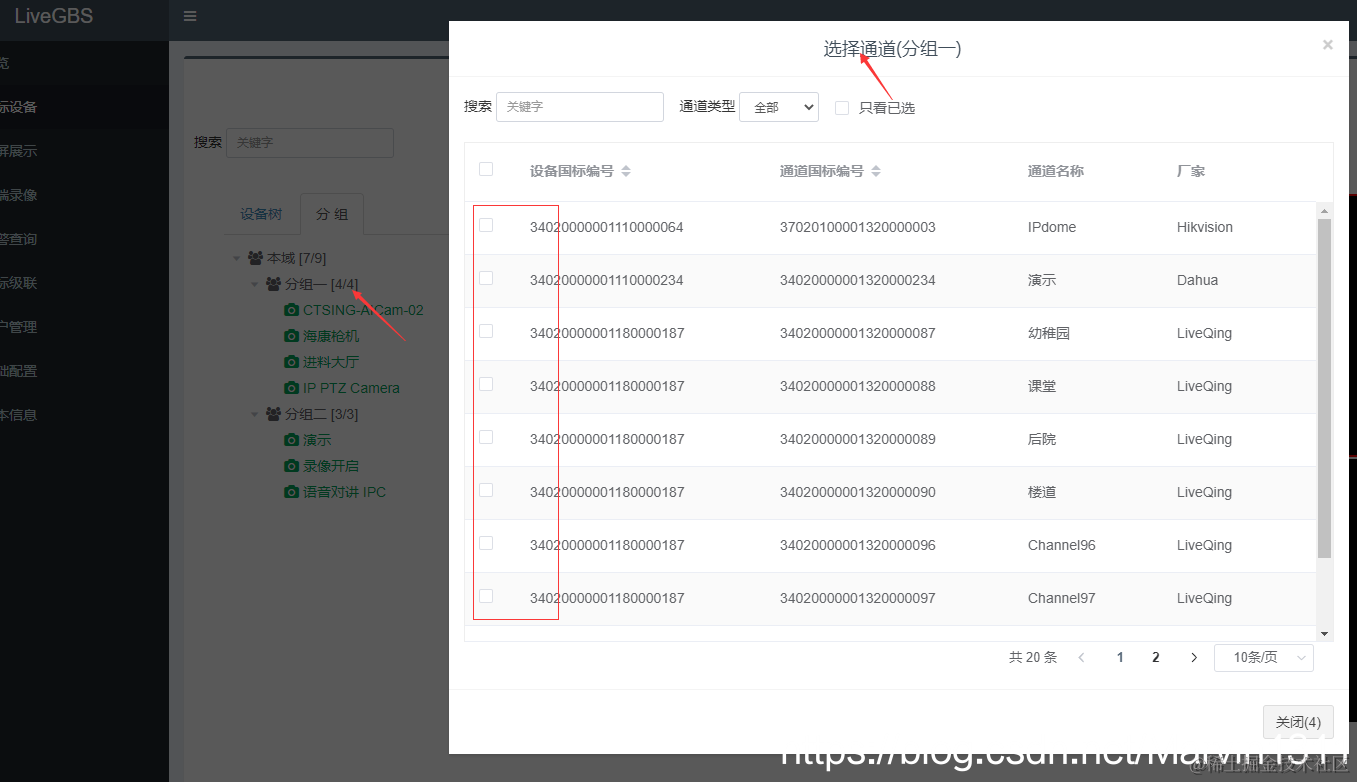The image size is (1357, 782).
Task: Check the Channel96 row checkbox
Action: coord(486,543)
